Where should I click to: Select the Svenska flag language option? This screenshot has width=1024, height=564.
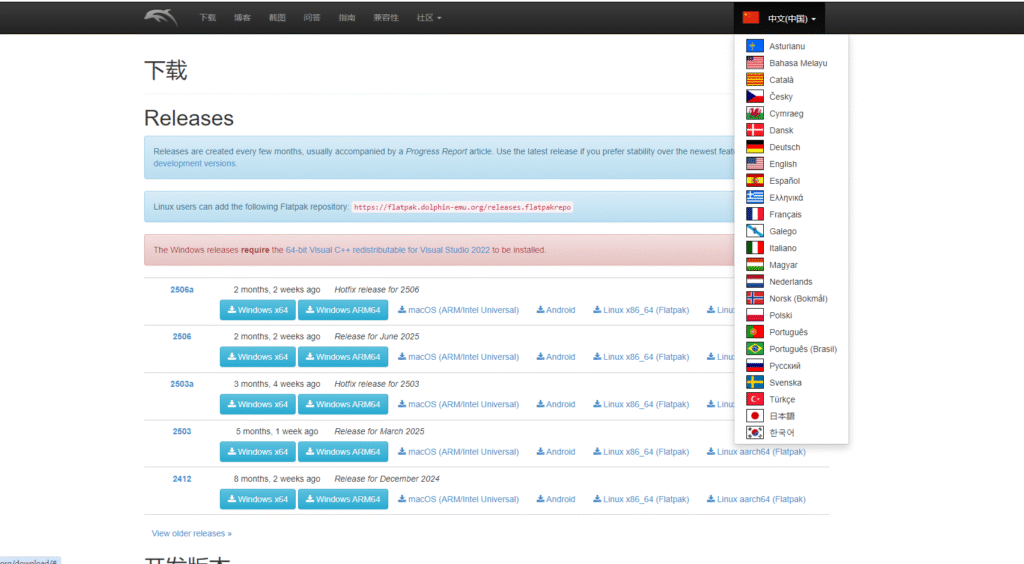pyautogui.click(x=755, y=382)
